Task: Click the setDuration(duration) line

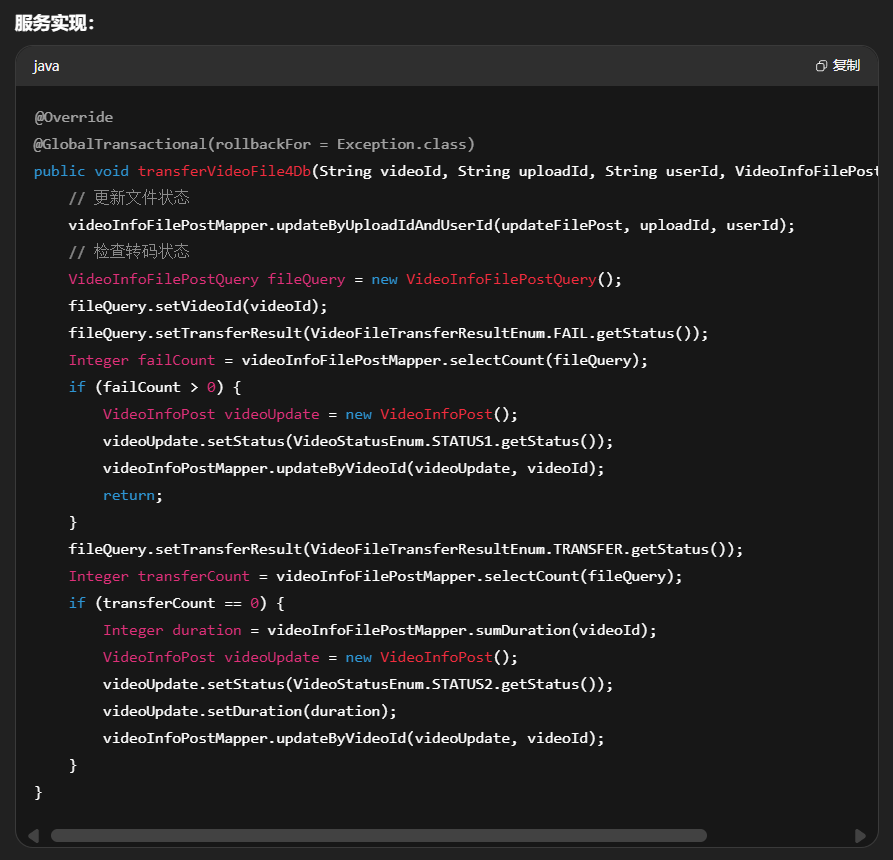Action: pyautogui.click(x=249, y=711)
